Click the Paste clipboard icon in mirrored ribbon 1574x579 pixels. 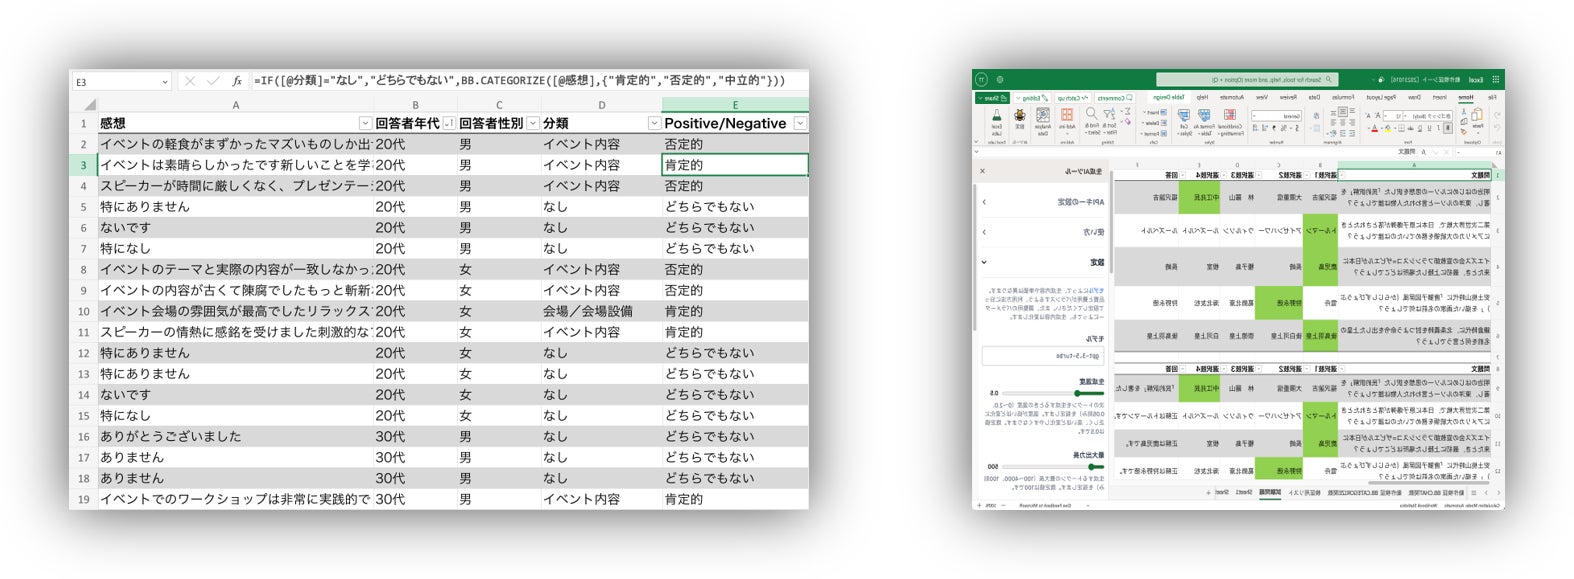tap(1477, 114)
